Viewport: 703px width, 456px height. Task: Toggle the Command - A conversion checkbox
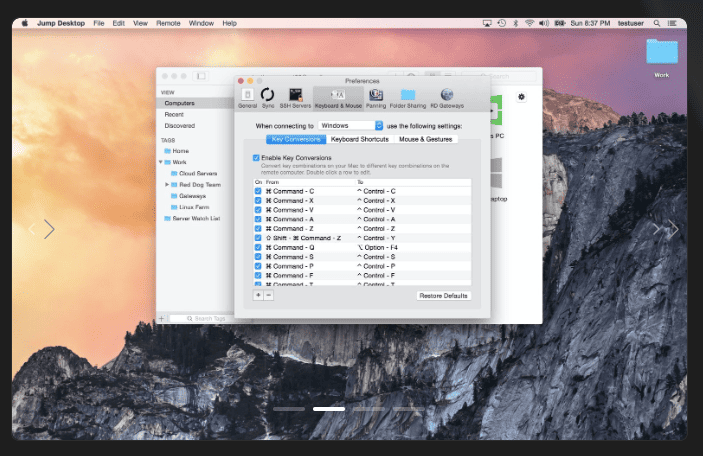(258, 219)
